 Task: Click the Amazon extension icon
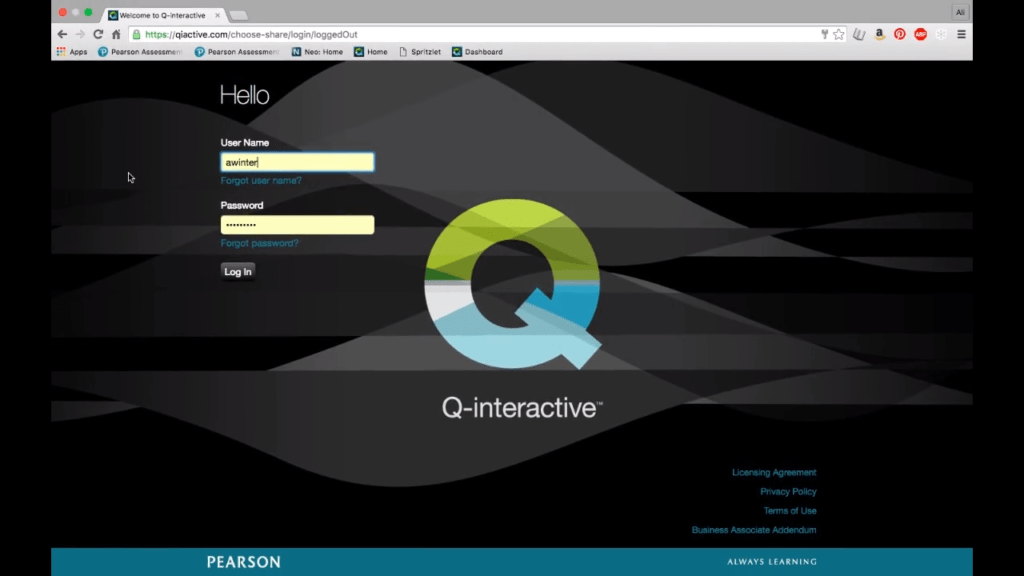[x=879, y=34]
